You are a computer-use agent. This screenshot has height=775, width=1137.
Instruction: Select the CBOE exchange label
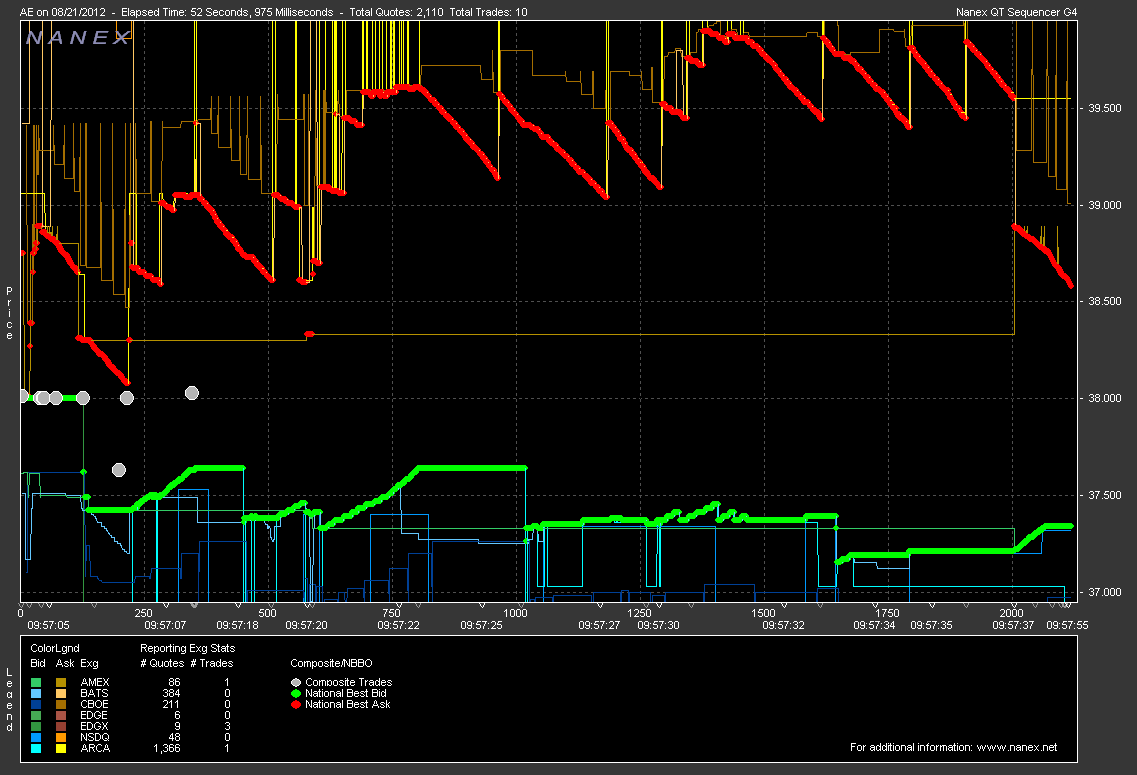pyautogui.click(x=94, y=704)
